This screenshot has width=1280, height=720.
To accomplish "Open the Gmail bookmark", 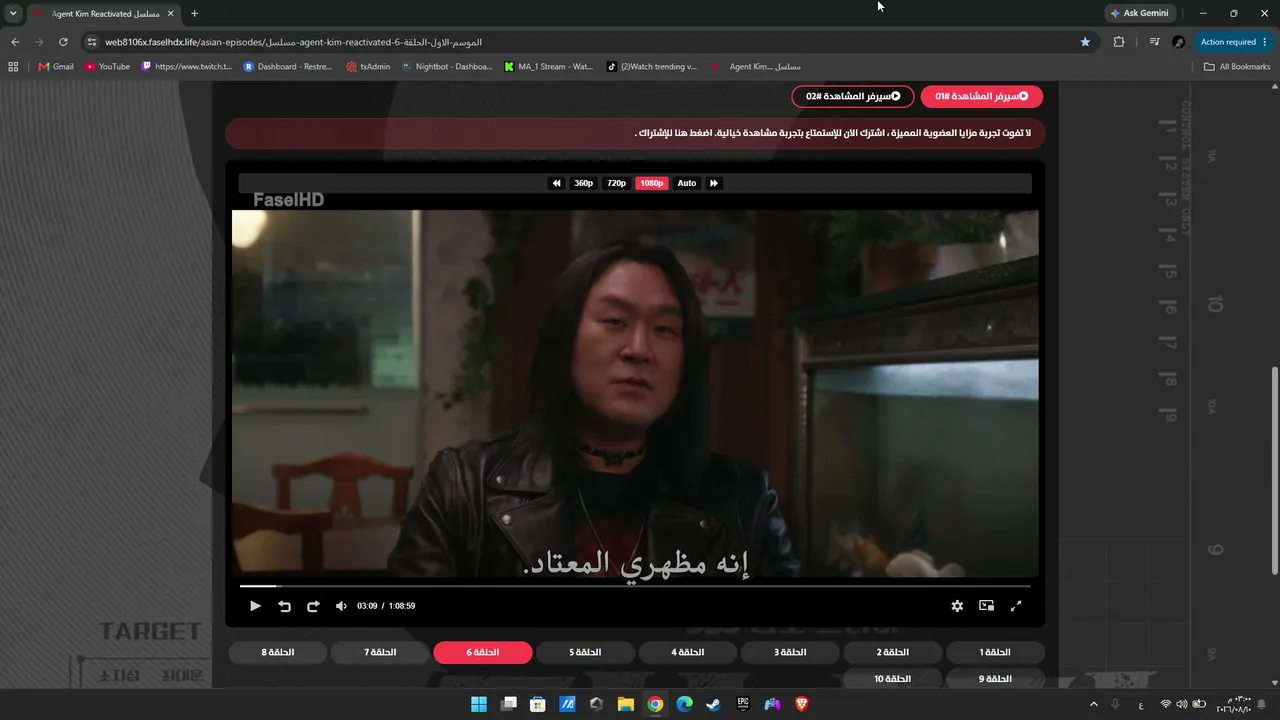I will (x=56, y=67).
